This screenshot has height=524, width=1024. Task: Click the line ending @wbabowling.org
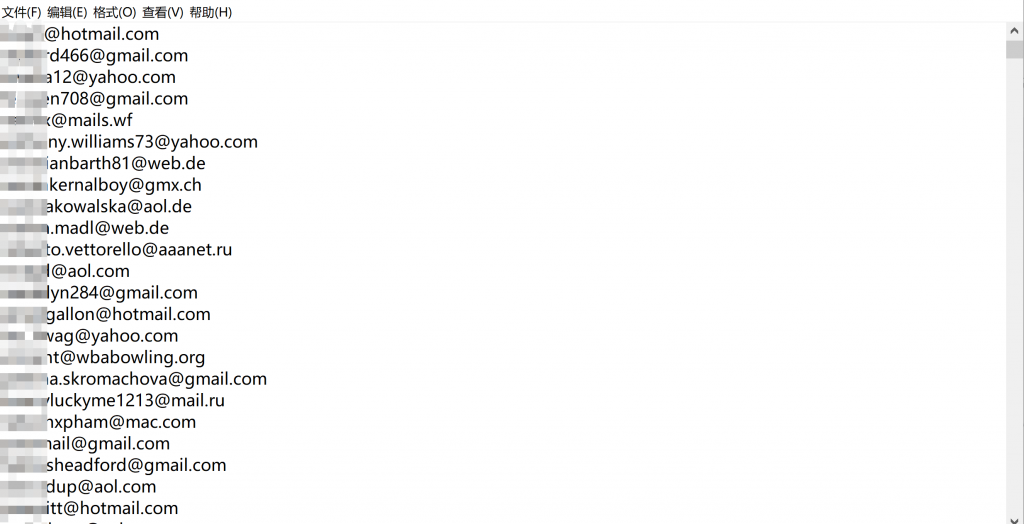(x=103, y=357)
